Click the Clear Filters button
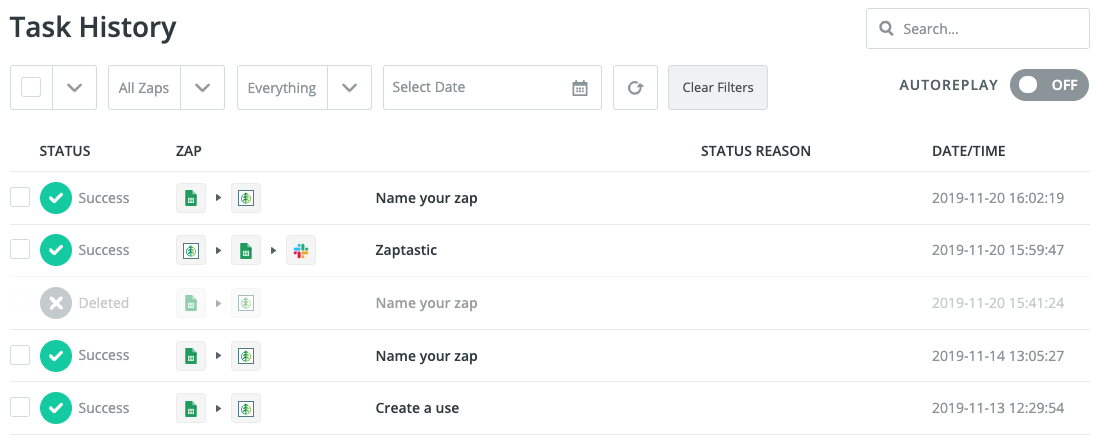Viewport: 1099px width, 438px height. [717, 88]
